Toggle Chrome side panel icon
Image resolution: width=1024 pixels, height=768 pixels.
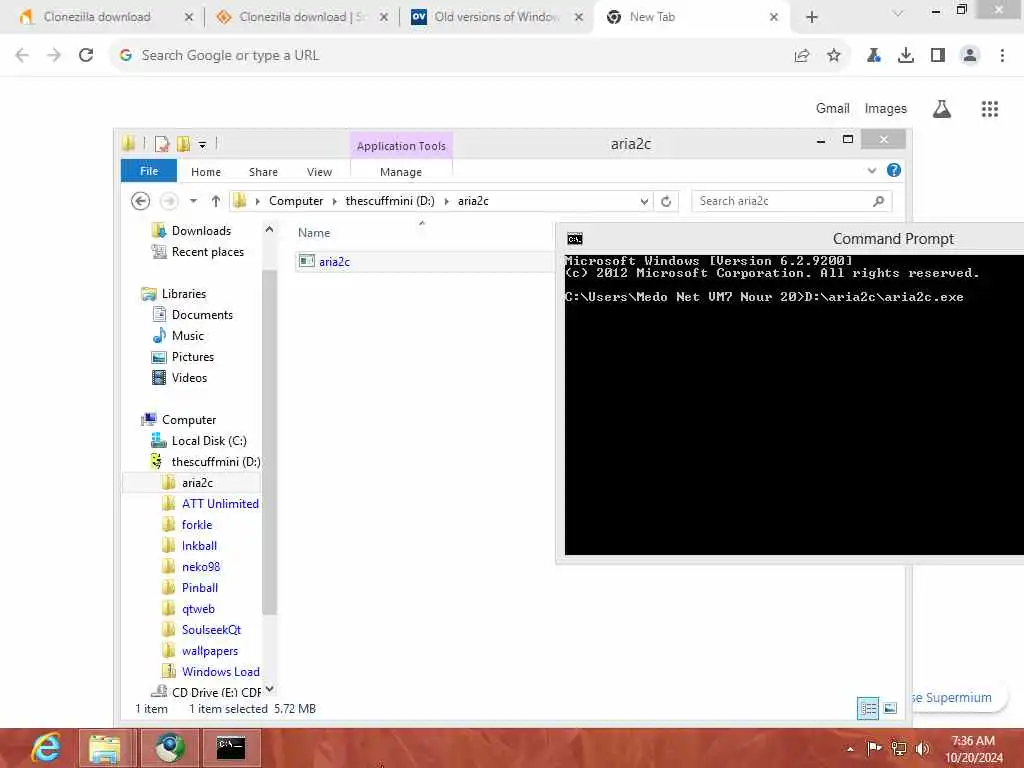(x=938, y=56)
